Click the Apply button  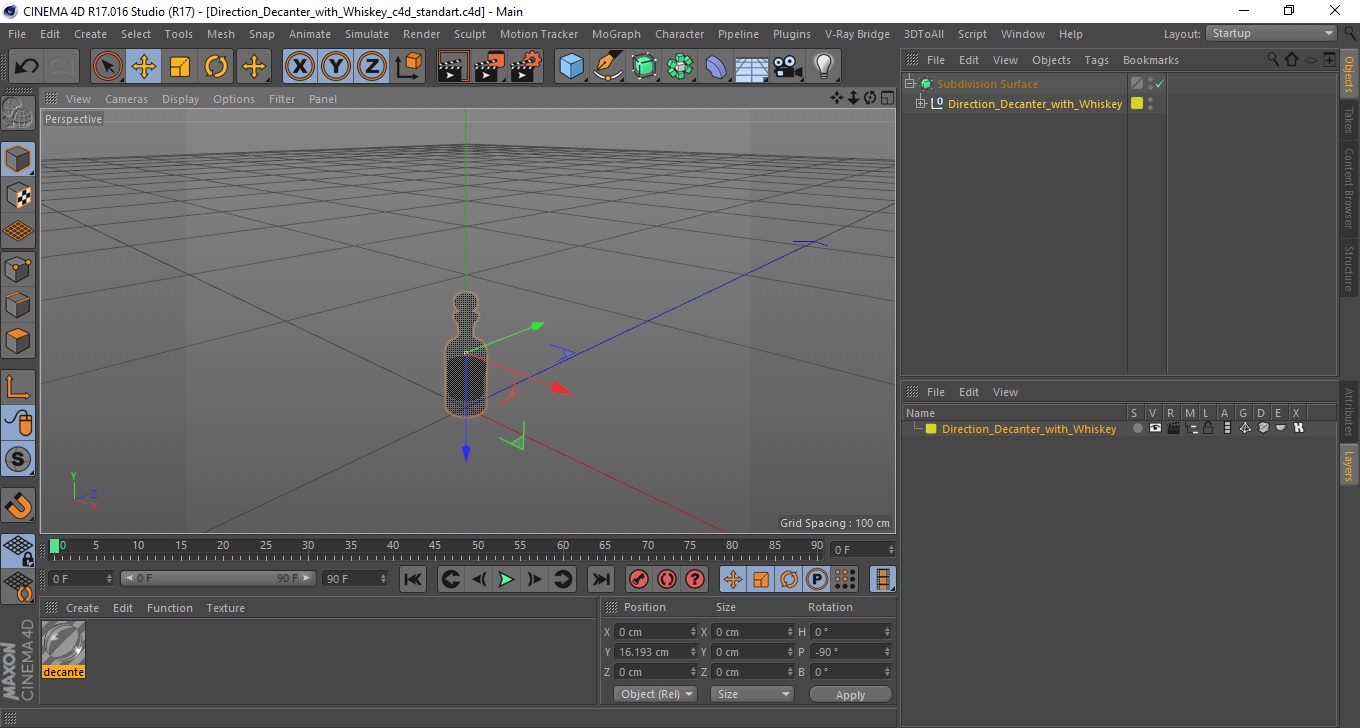[850, 694]
